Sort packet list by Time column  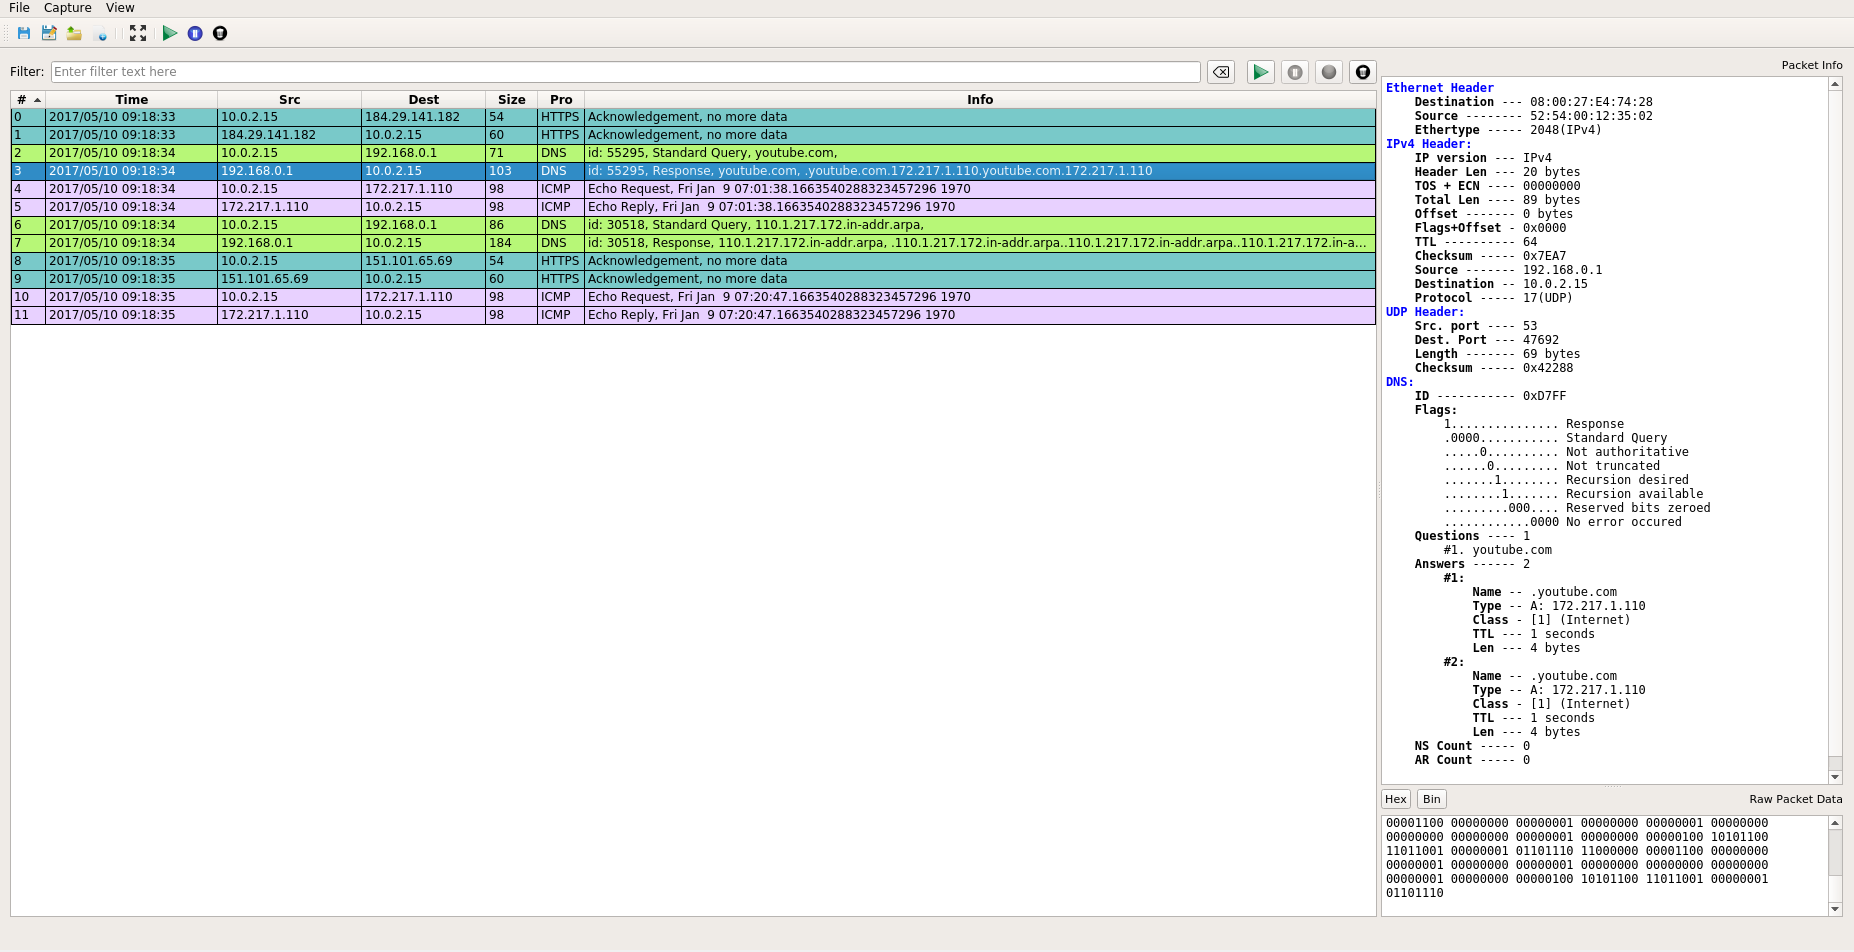(131, 100)
